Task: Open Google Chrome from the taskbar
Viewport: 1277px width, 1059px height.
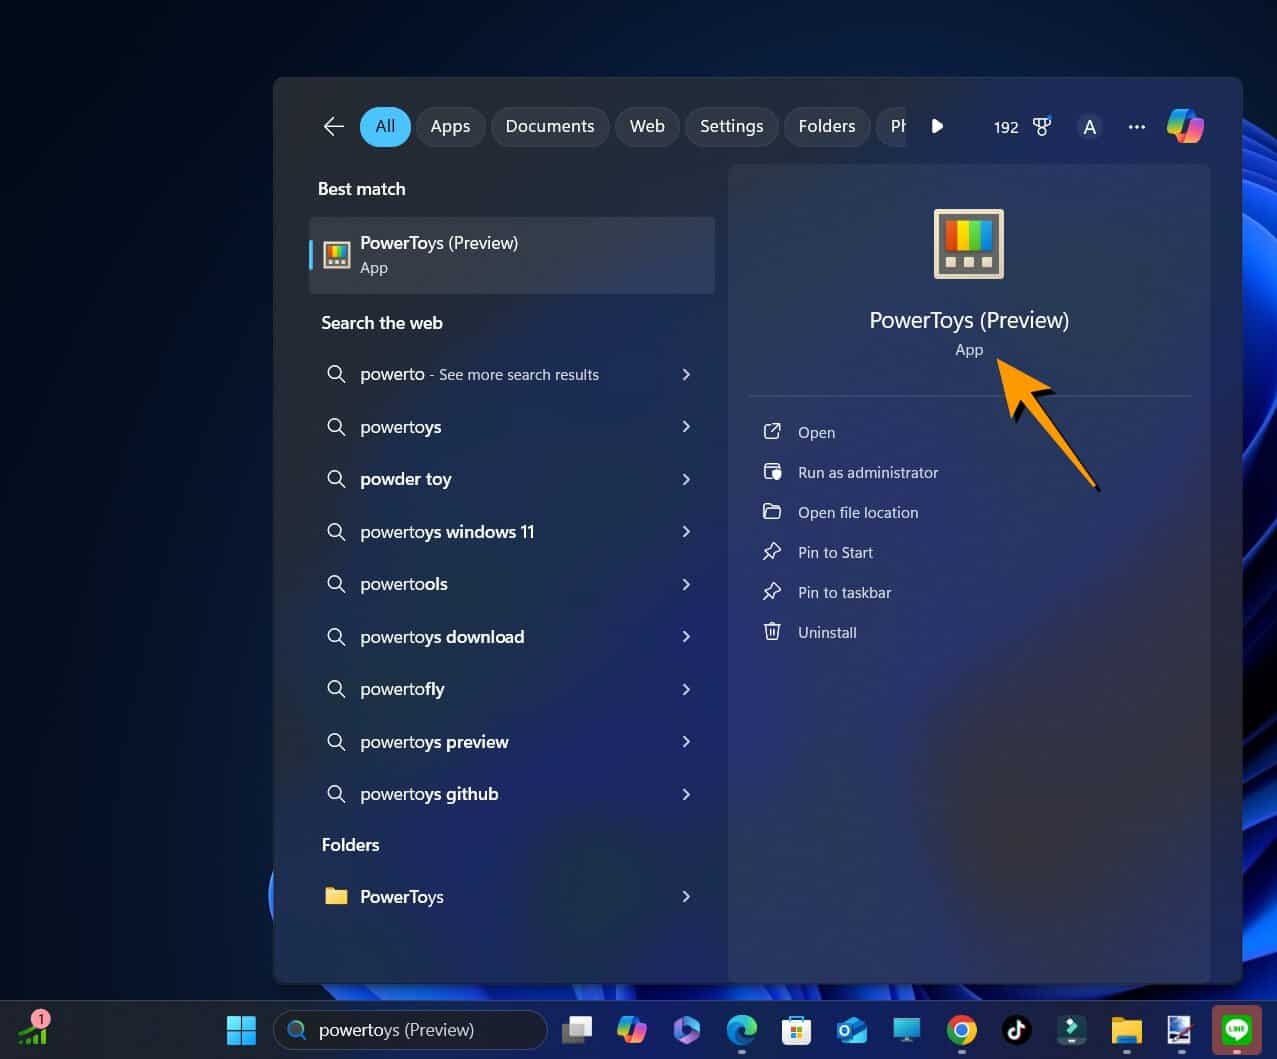Action: tap(961, 1030)
